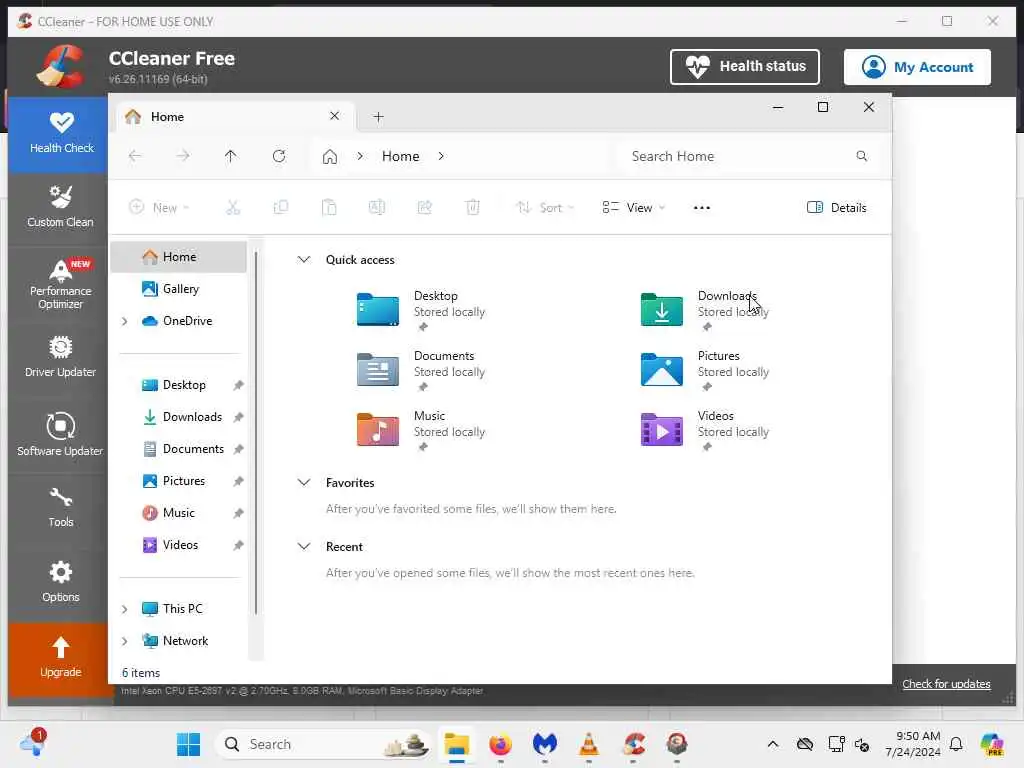The image size is (1024, 768).
Task: Click the navigation pane scrollbar
Action: coord(256,432)
